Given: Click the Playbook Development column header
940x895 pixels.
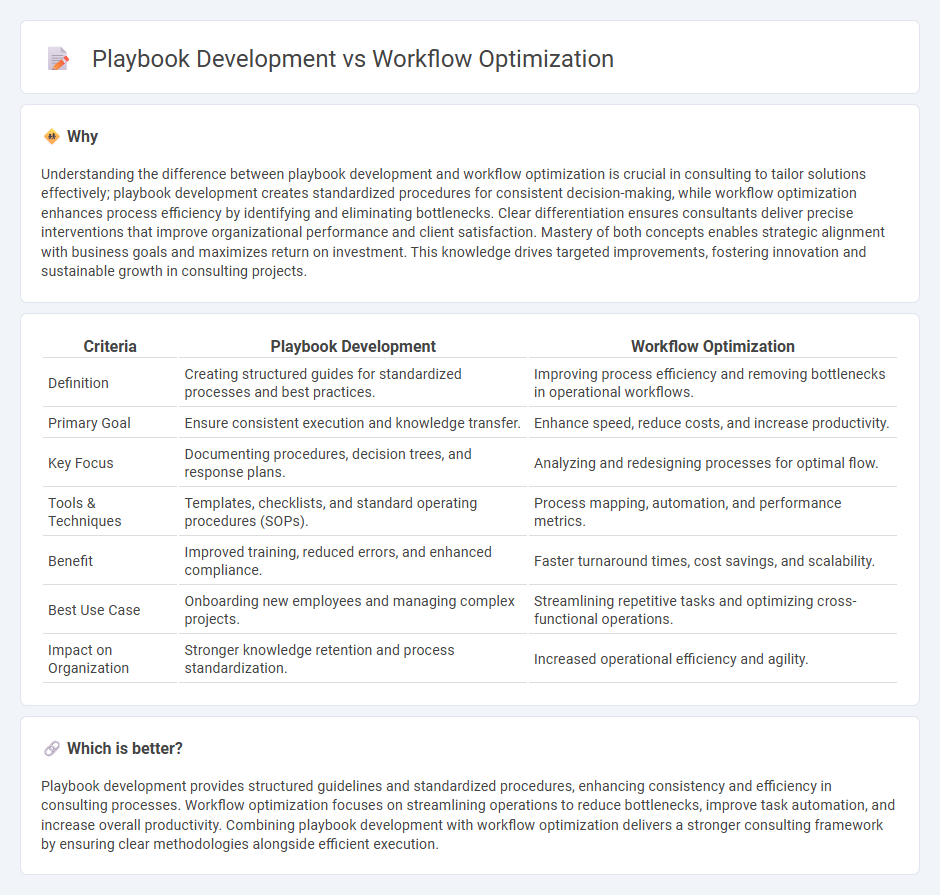Looking at the screenshot, I should coord(353,346).
